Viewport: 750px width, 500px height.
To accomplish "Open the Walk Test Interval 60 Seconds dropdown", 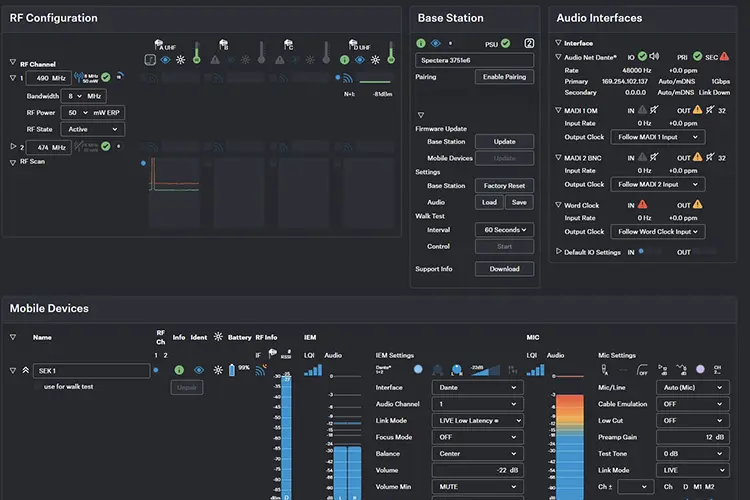I will (505, 230).
